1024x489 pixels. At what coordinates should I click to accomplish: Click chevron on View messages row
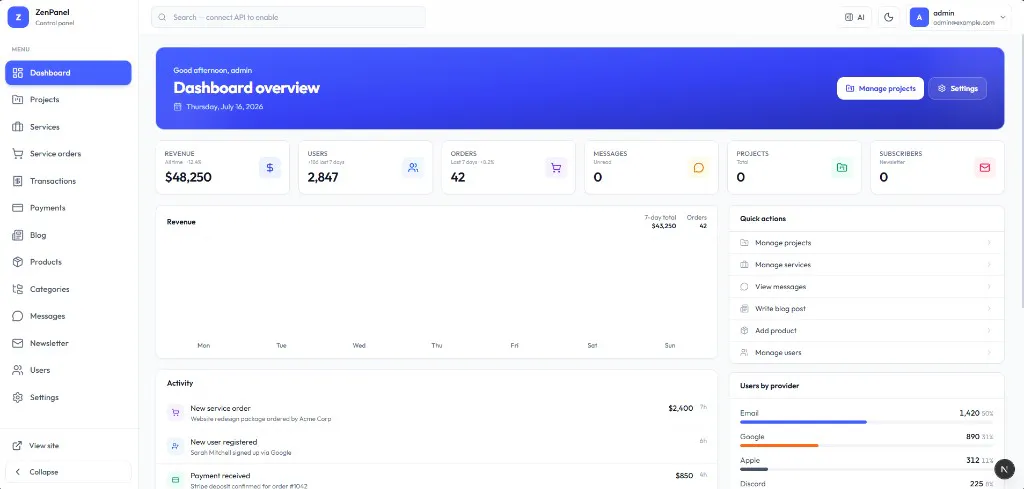point(989,287)
